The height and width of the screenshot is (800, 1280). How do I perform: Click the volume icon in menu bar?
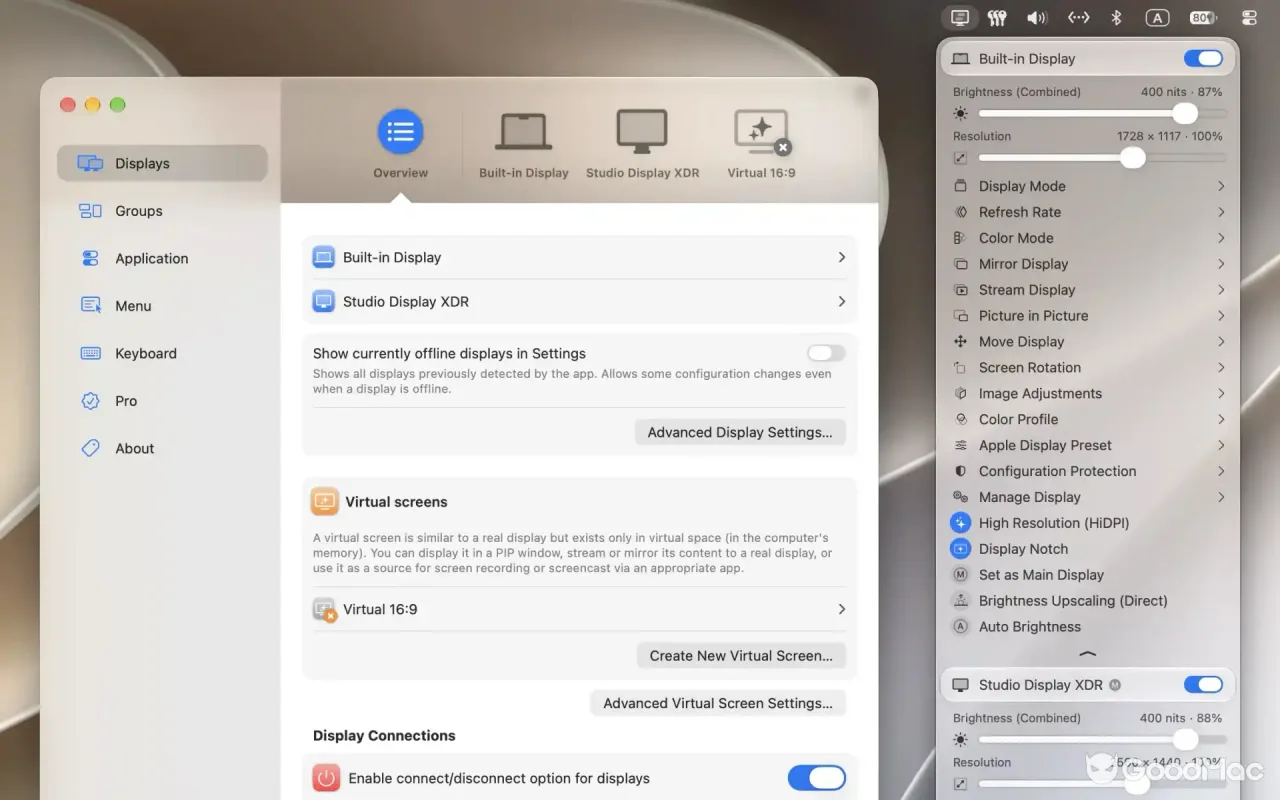1037,18
